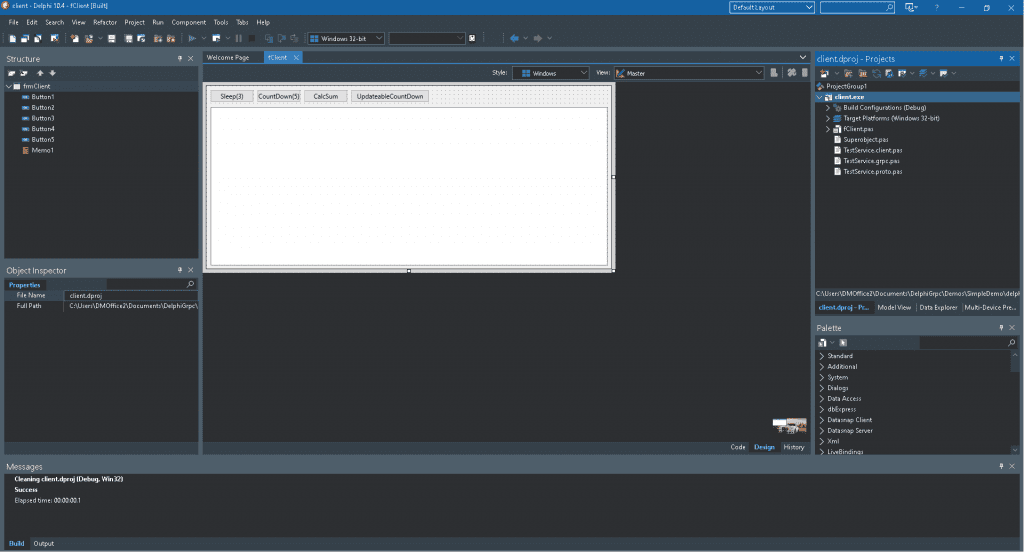Collapse the frmClient tree node
1024x558 pixels.
[8, 86]
